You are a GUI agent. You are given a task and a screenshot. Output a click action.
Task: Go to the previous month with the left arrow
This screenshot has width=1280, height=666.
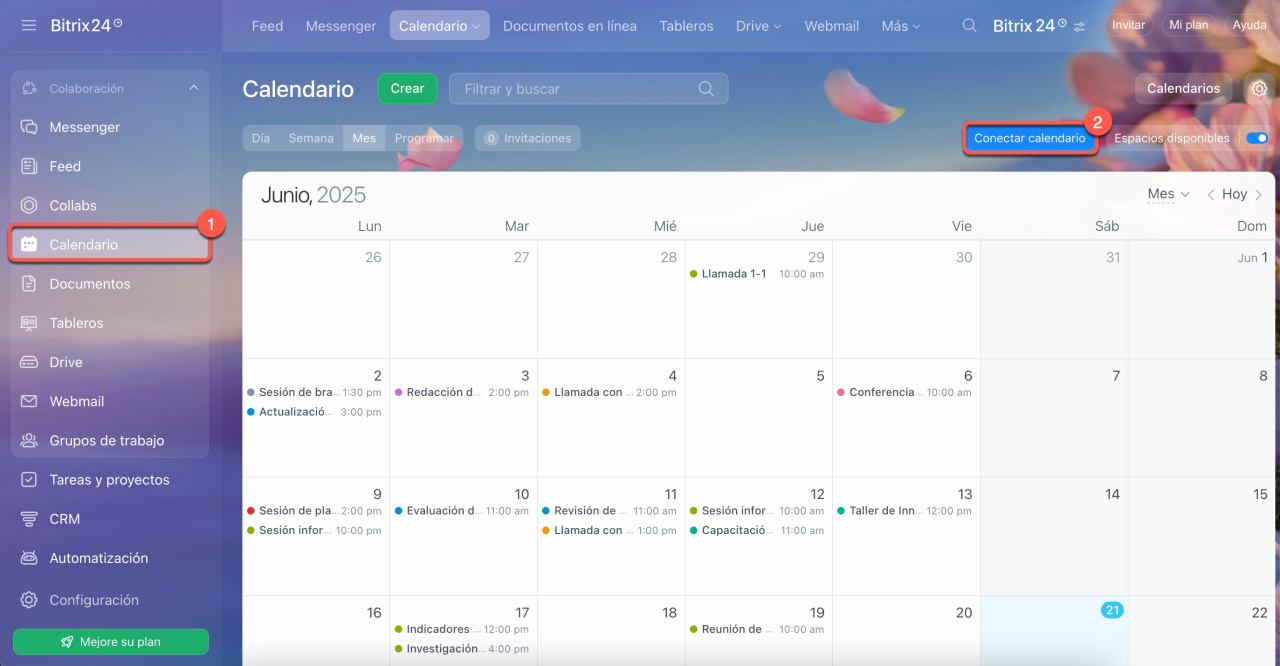click(x=1210, y=195)
